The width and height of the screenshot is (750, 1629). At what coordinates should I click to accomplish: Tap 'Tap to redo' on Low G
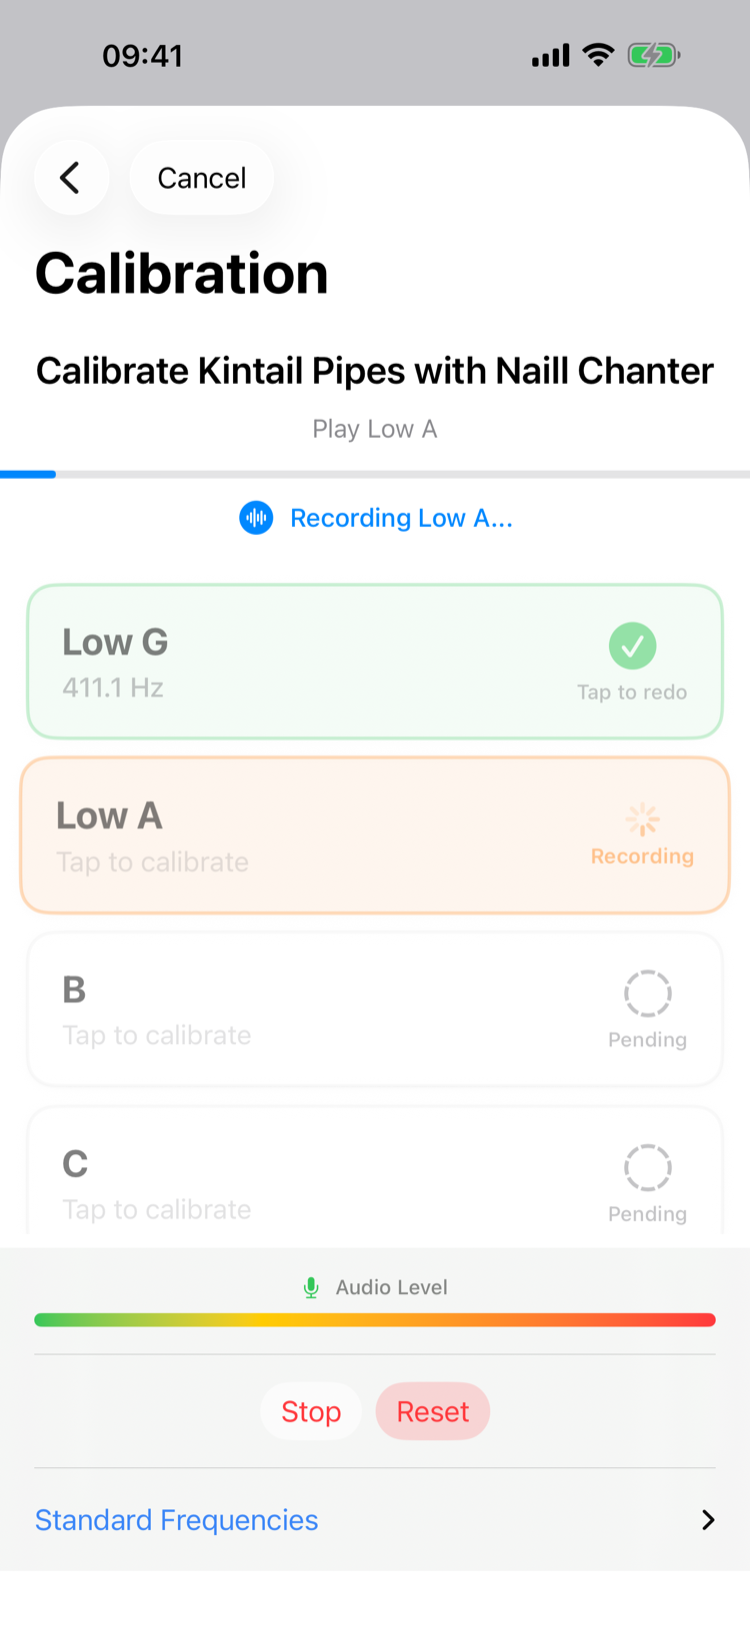632,692
